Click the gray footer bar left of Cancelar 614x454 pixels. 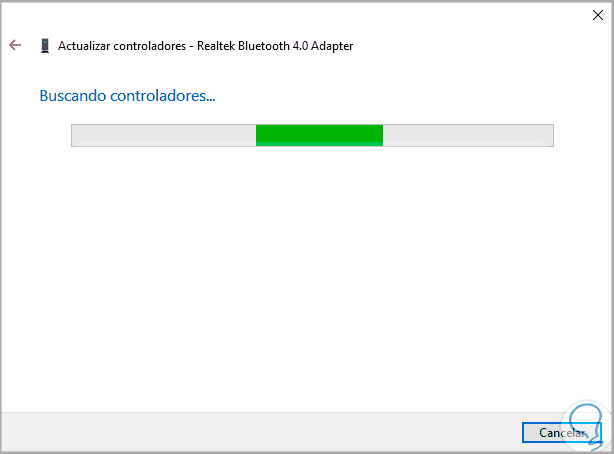coord(260,432)
